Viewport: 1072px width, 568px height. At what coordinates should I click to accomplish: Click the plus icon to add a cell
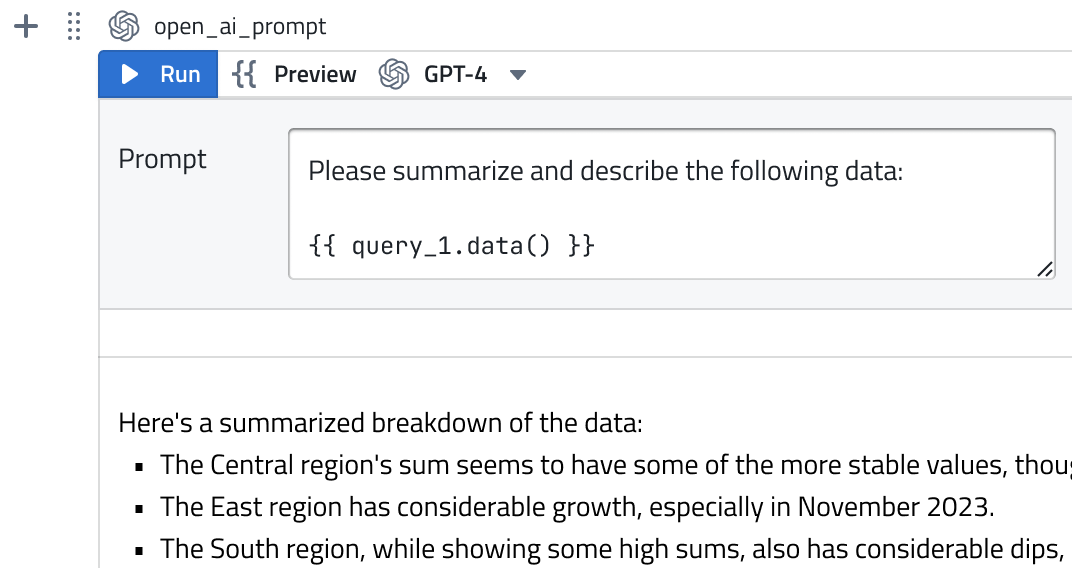26,27
